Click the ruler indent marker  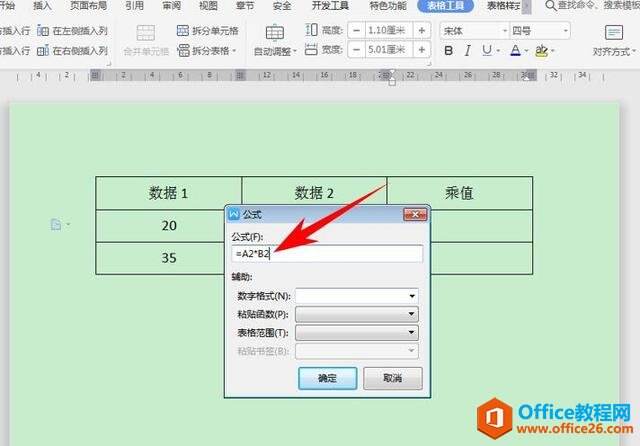(x=392, y=78)
